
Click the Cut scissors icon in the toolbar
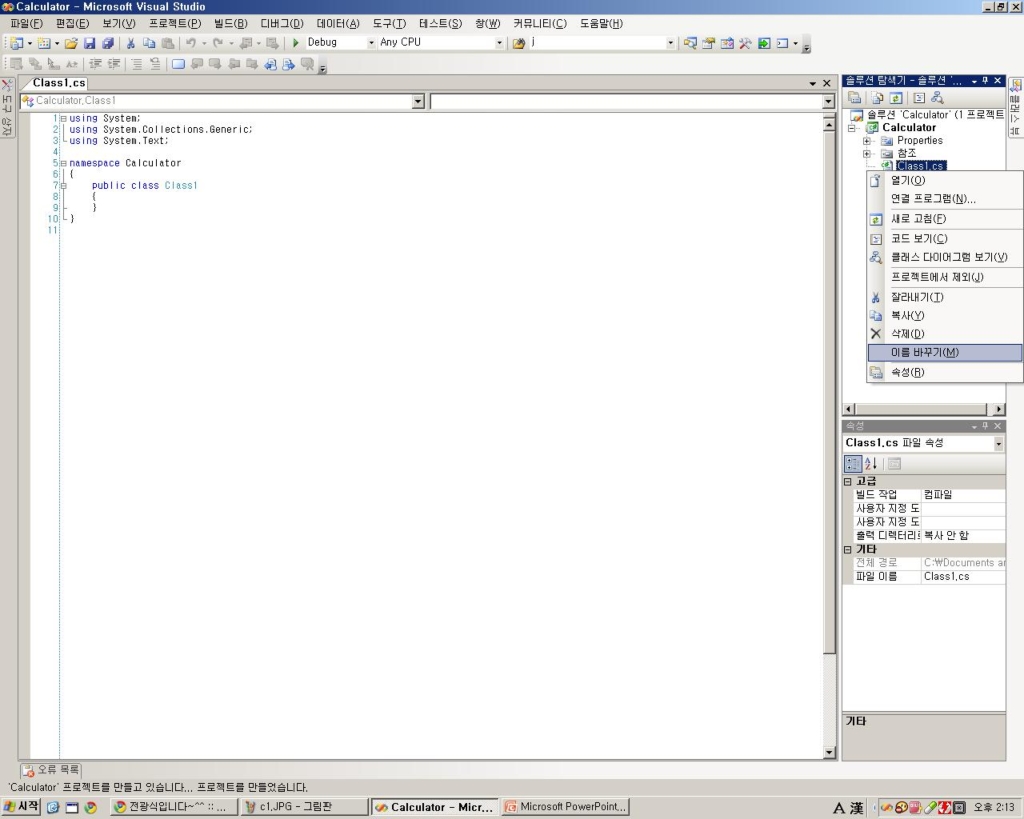click(131, 43)
